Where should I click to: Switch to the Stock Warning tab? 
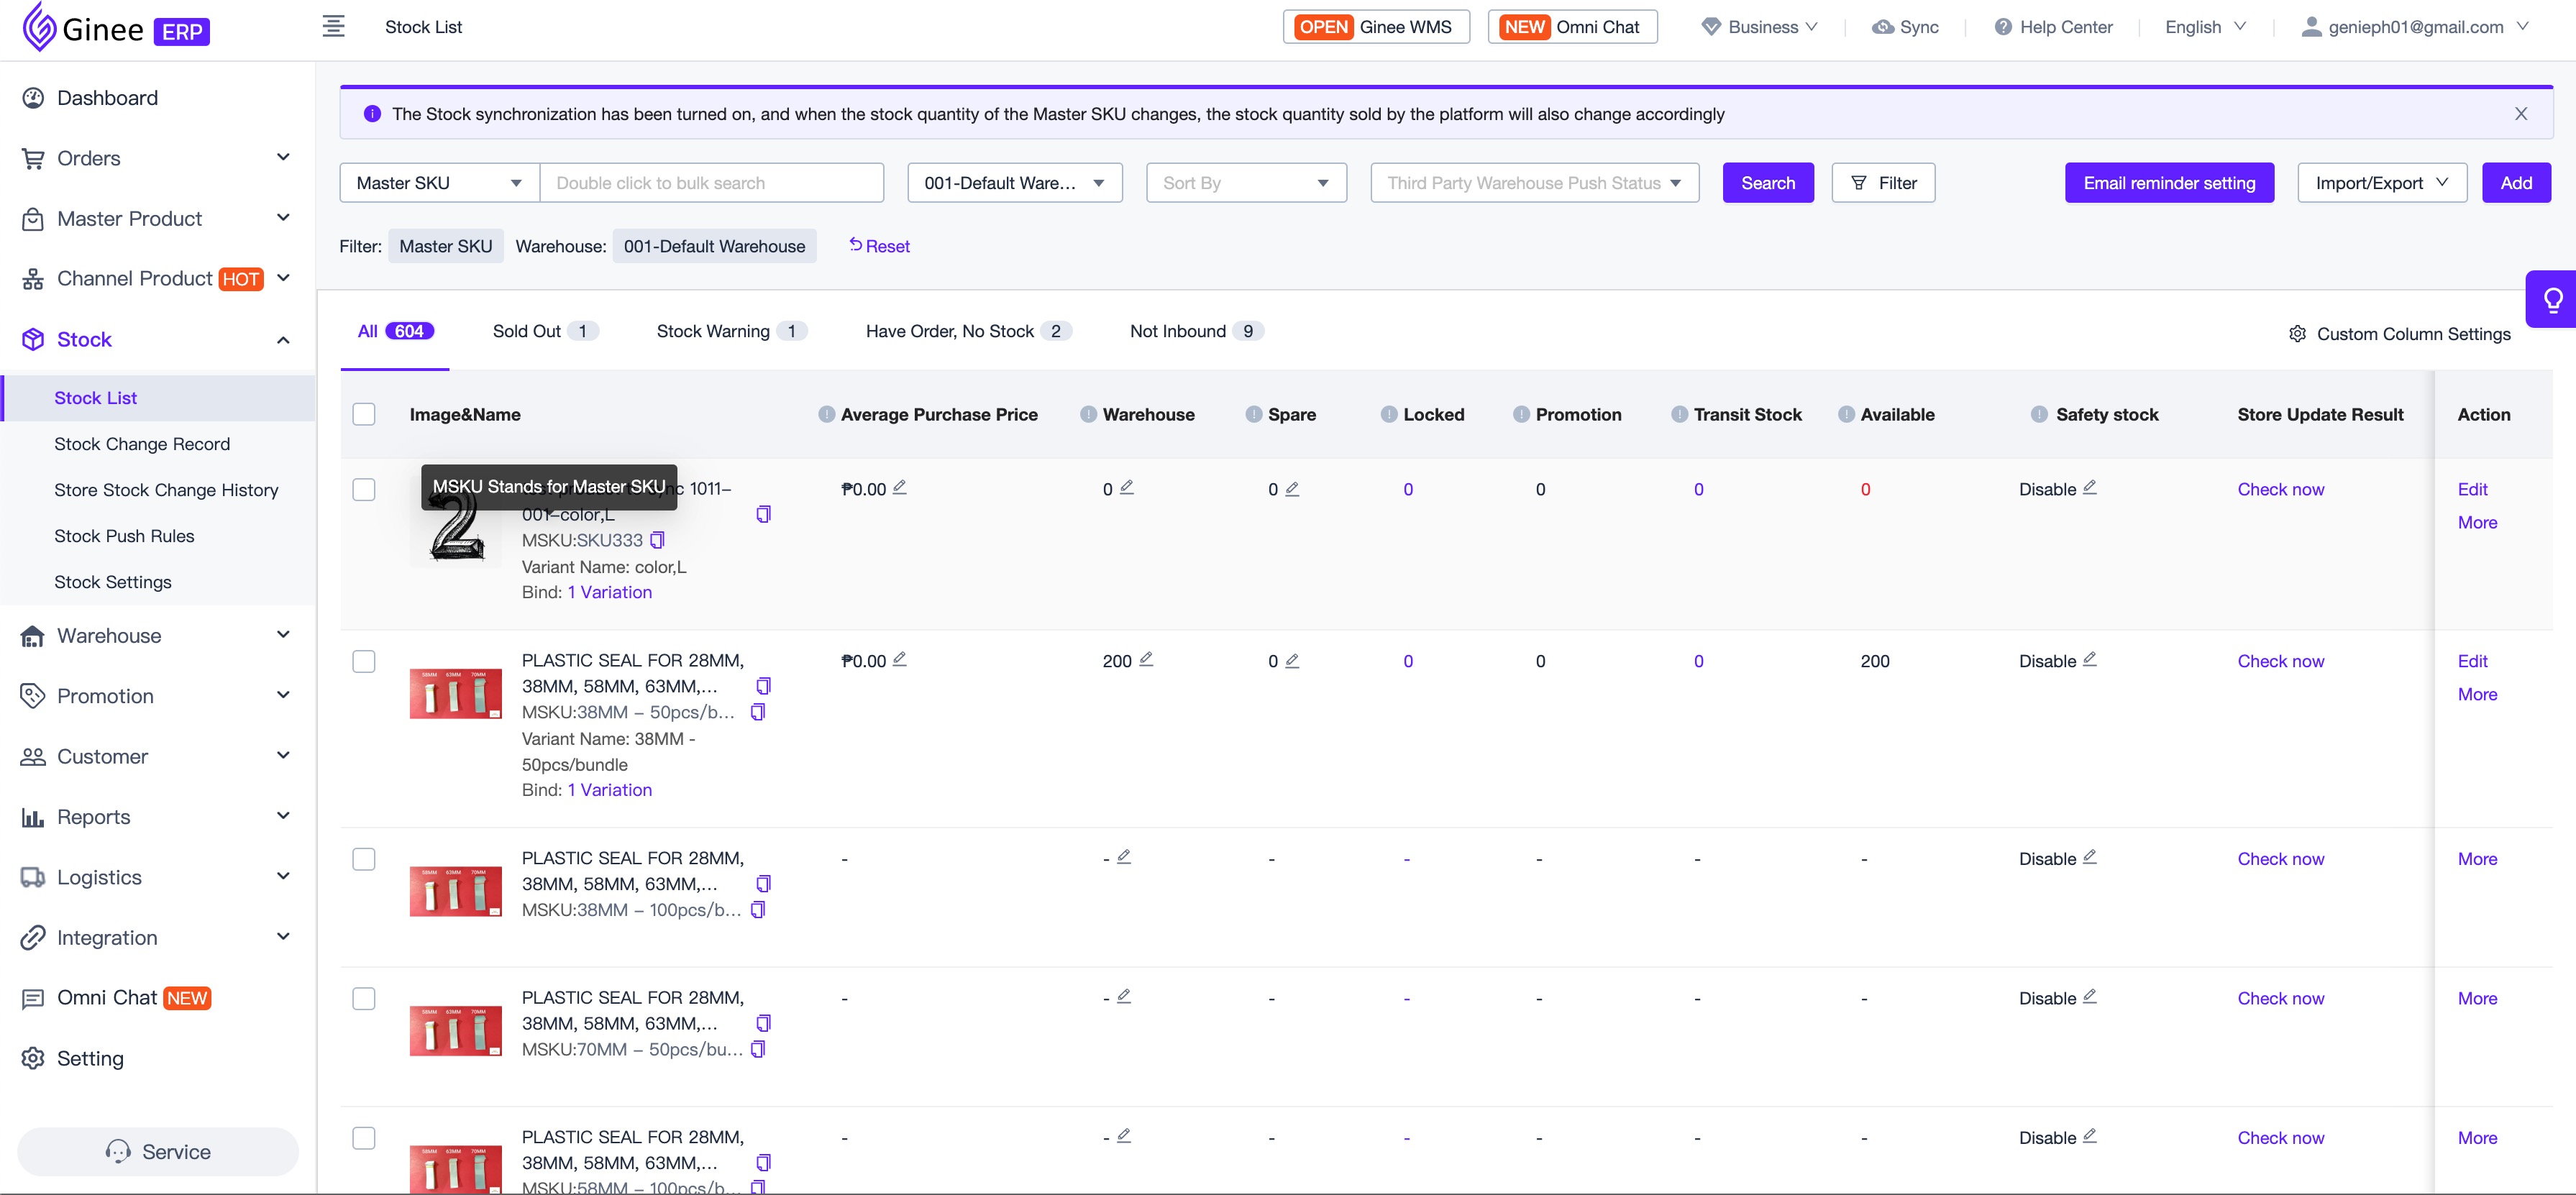731,331
